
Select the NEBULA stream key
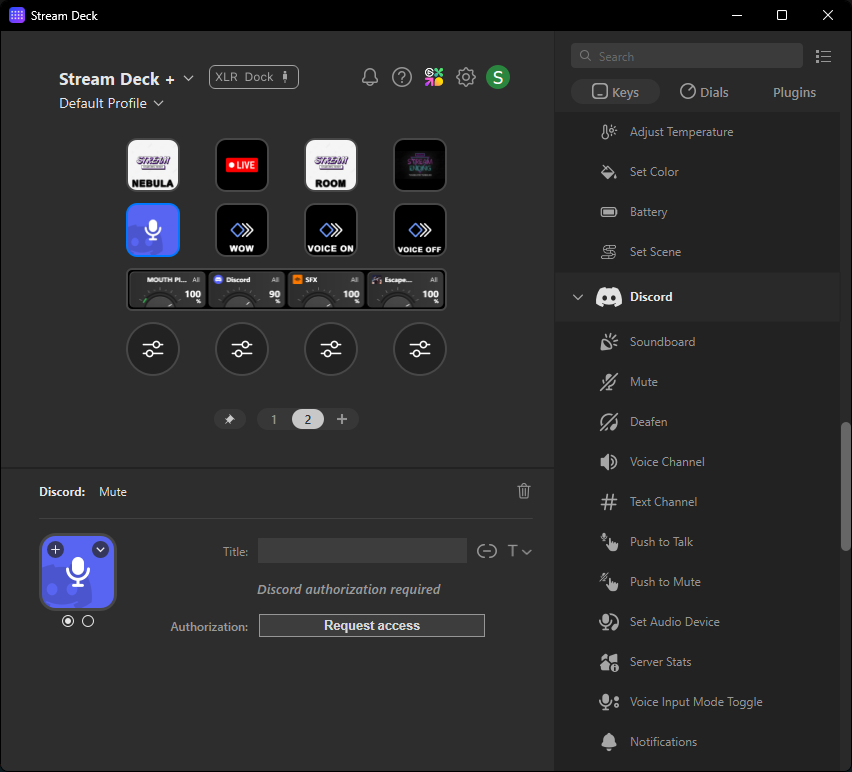153,165
